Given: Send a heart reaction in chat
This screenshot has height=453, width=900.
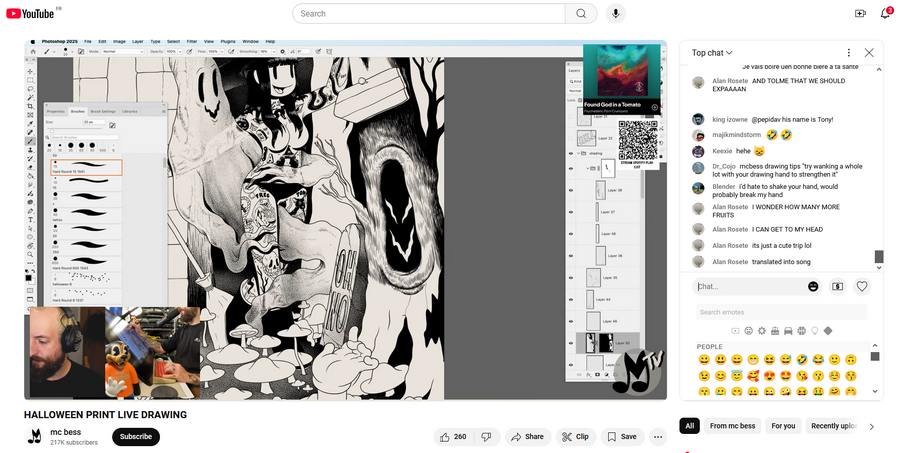Looking at the screenshot, I should coord(862,286).
